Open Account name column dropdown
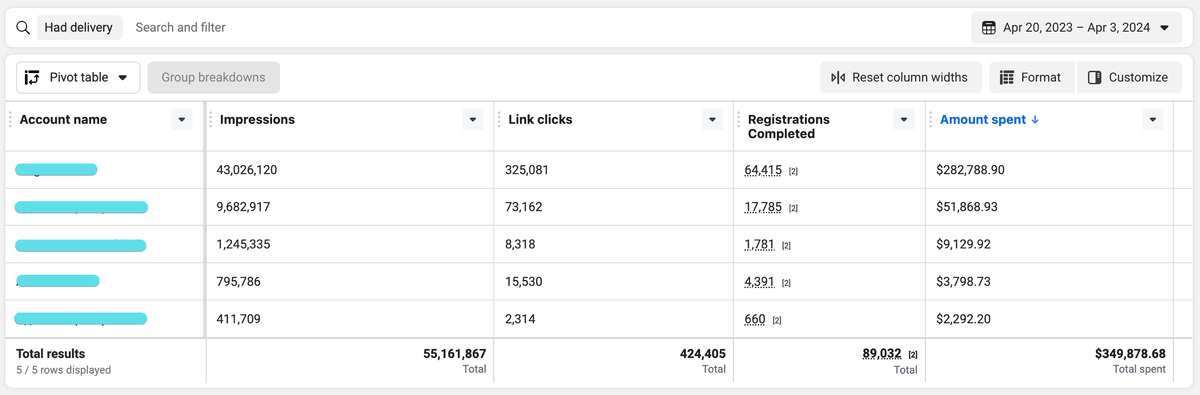This screenshot has width=1200, height=395. click(x=181, y=119)
